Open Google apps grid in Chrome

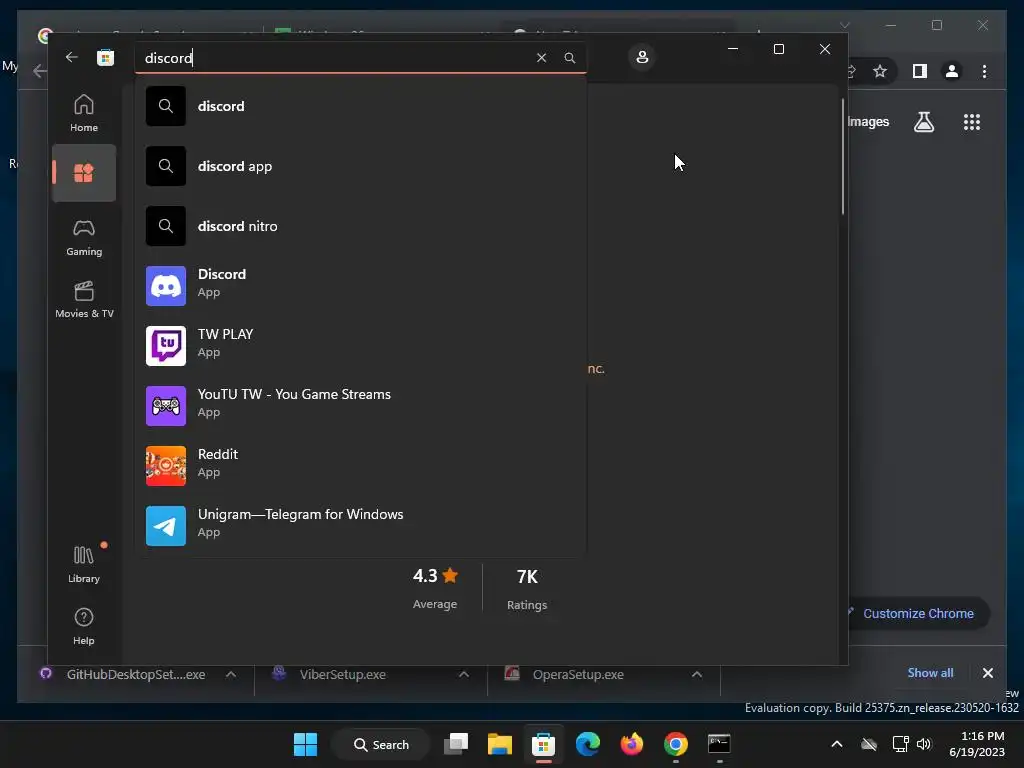972,122
